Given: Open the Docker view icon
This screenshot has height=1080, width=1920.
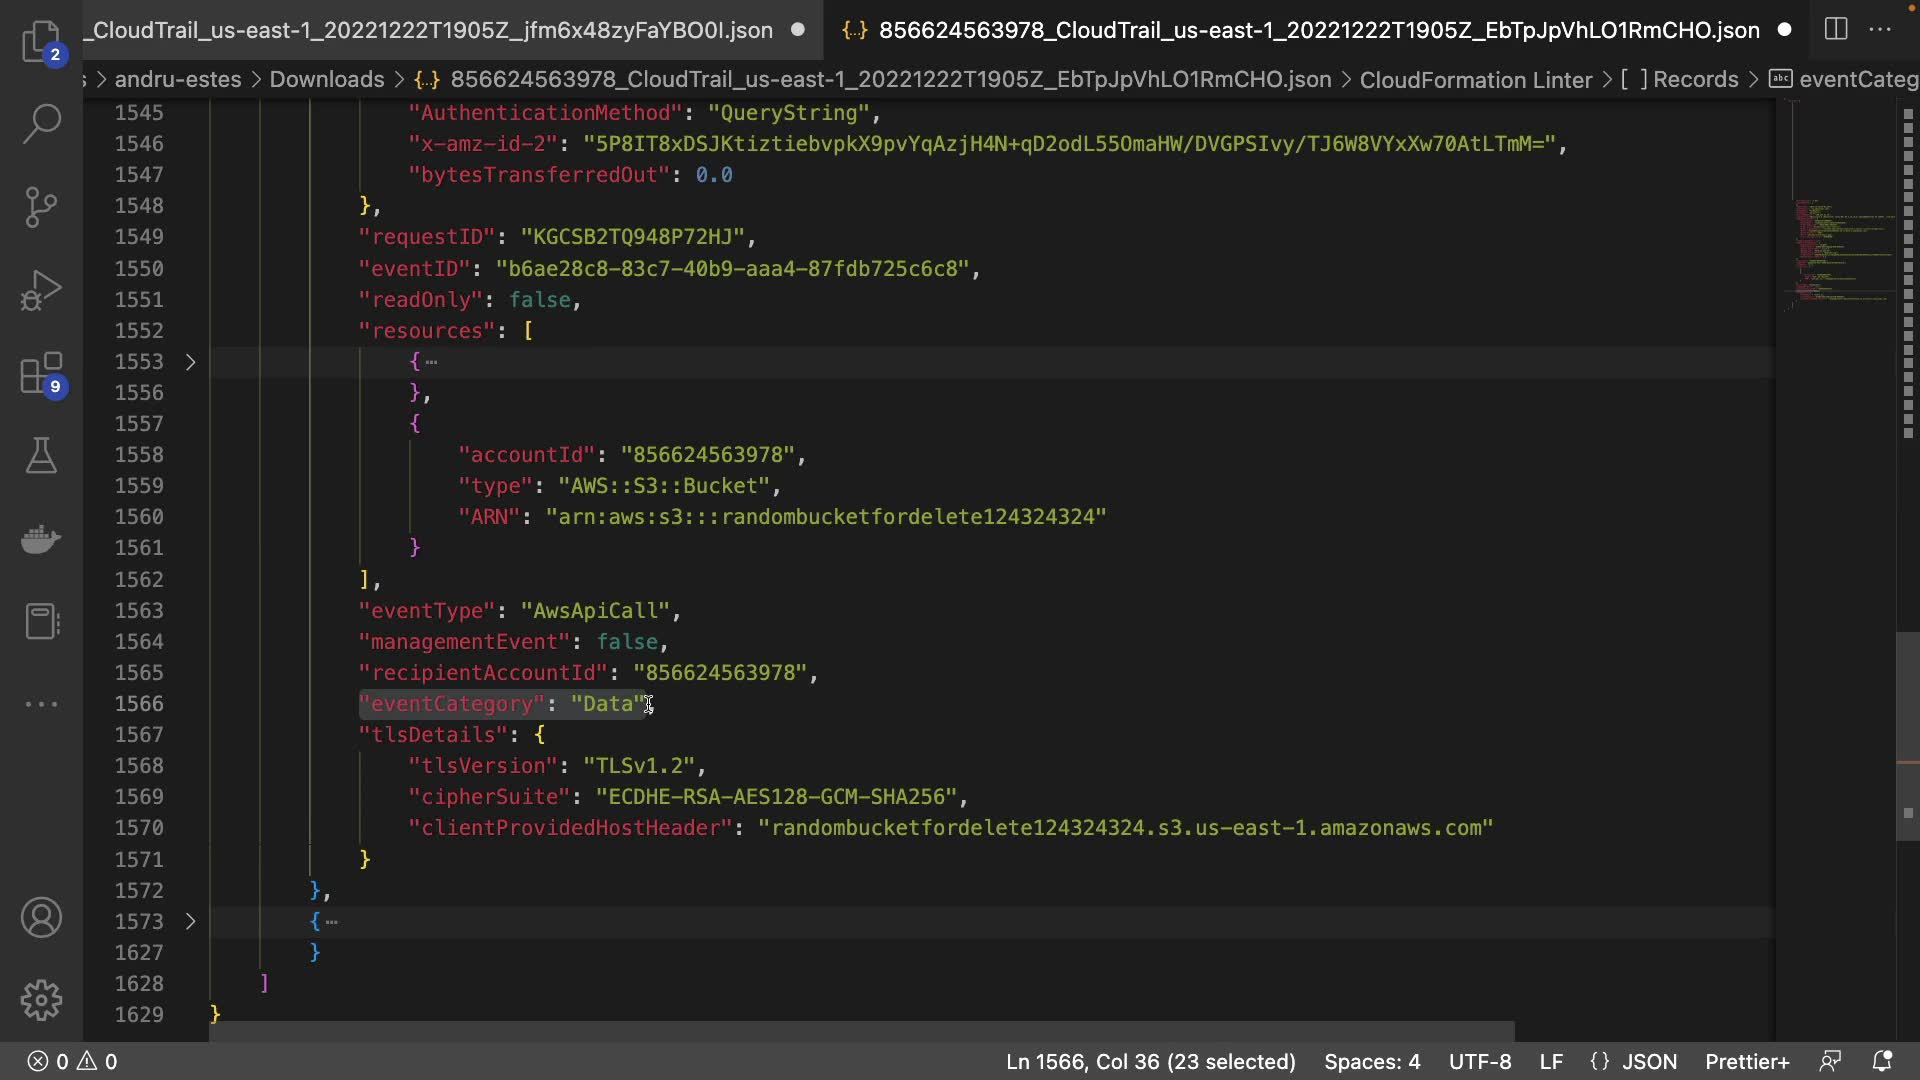Looking at the screenshot, I should click(41, 539).
